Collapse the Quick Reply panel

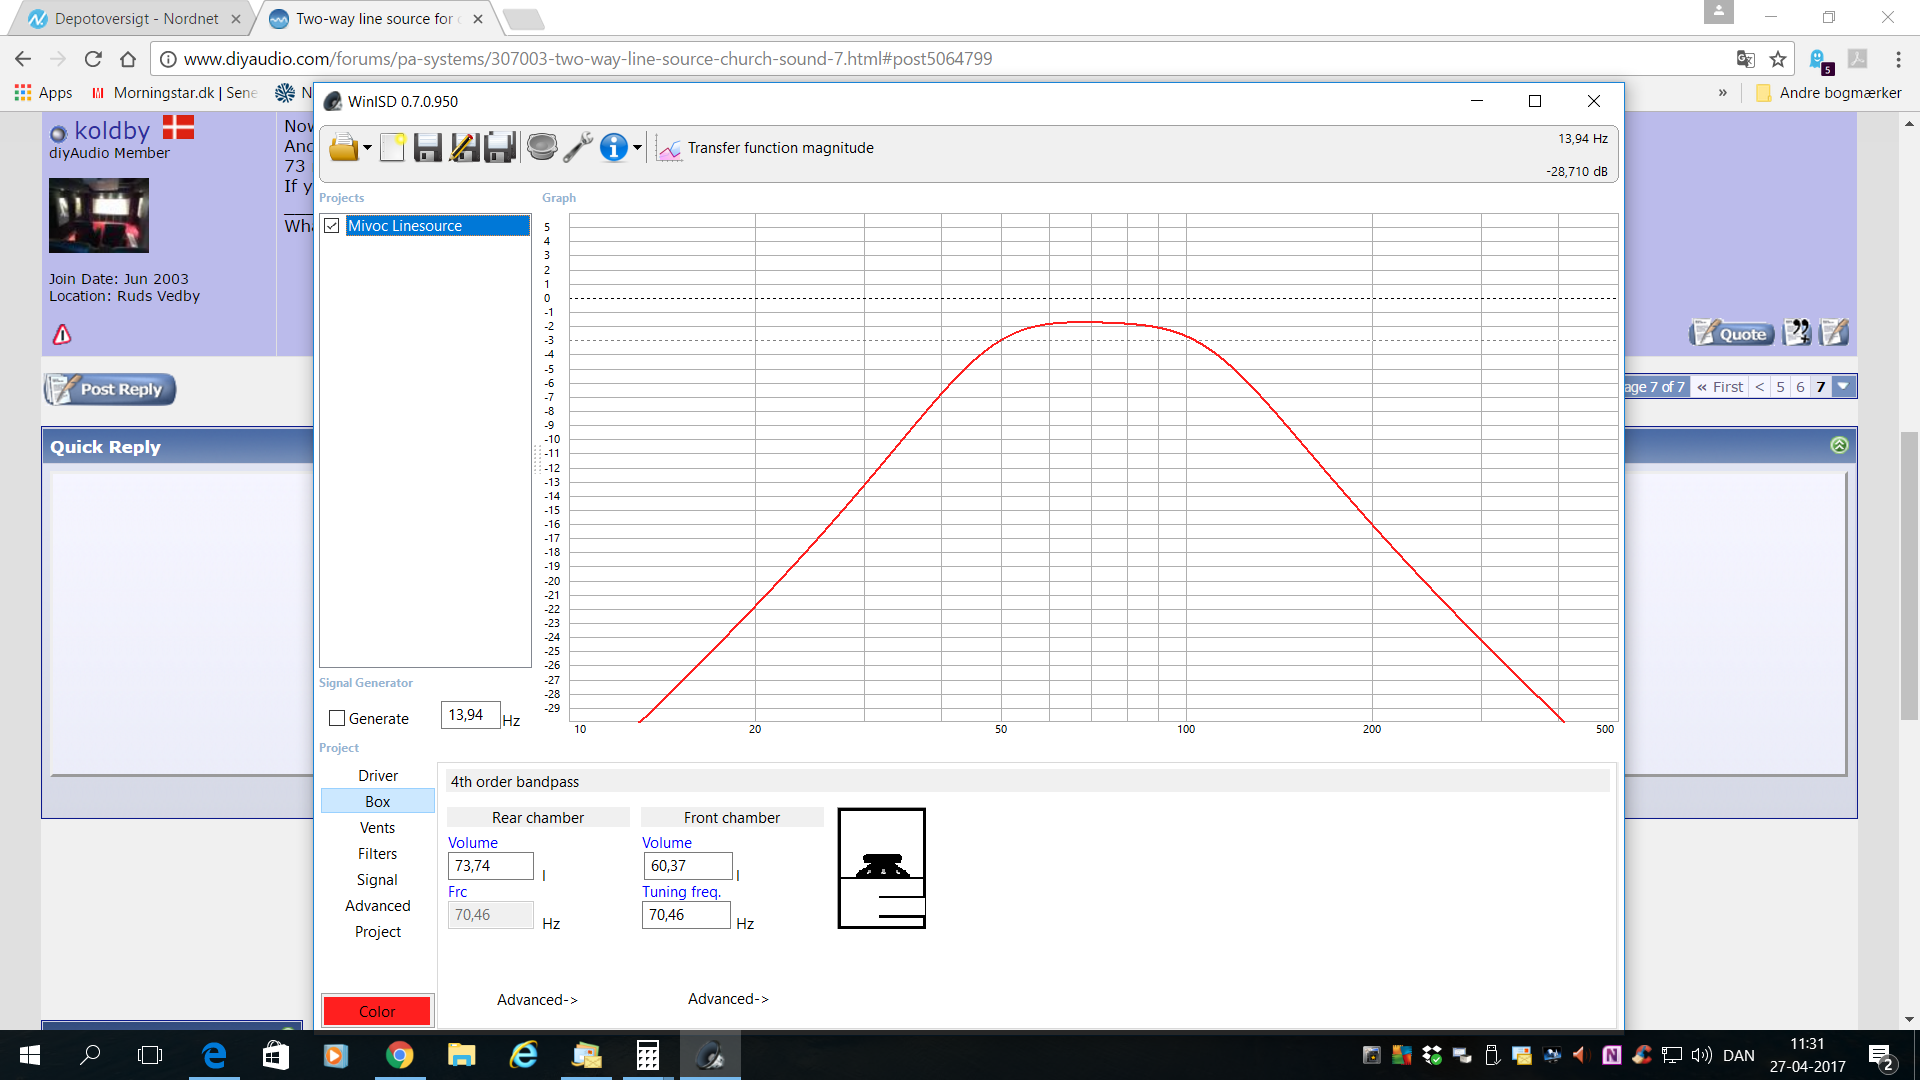tap(1839, 445)
